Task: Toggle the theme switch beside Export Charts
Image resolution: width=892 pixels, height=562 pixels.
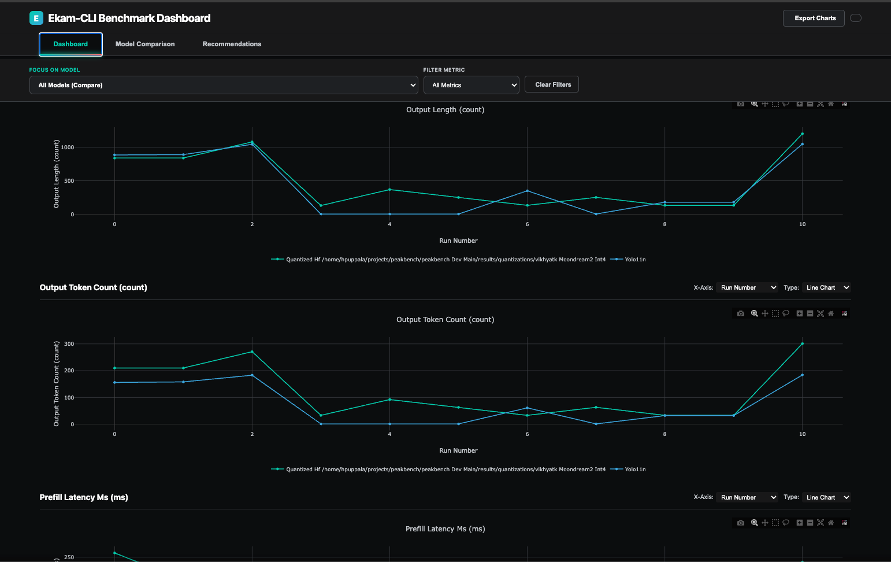Action: click(856, 18)
